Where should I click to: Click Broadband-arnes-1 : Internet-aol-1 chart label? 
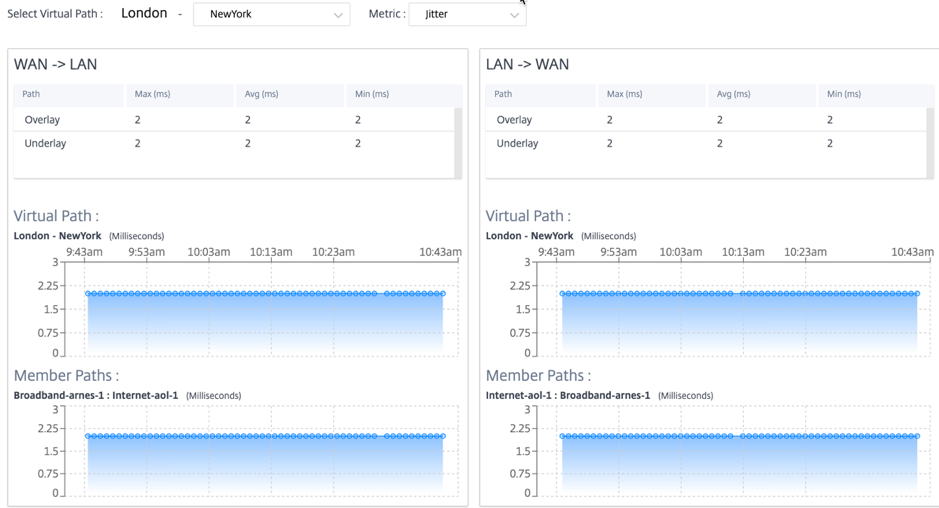(96, 395)
